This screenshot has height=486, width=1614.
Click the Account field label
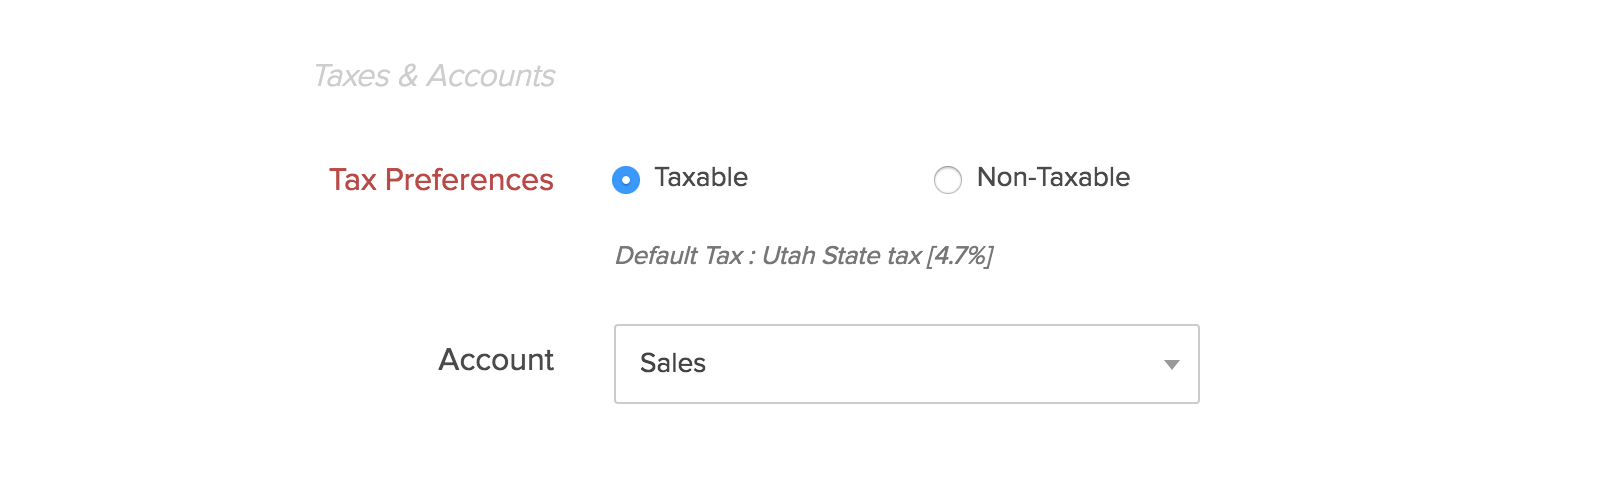click(496, 360)
